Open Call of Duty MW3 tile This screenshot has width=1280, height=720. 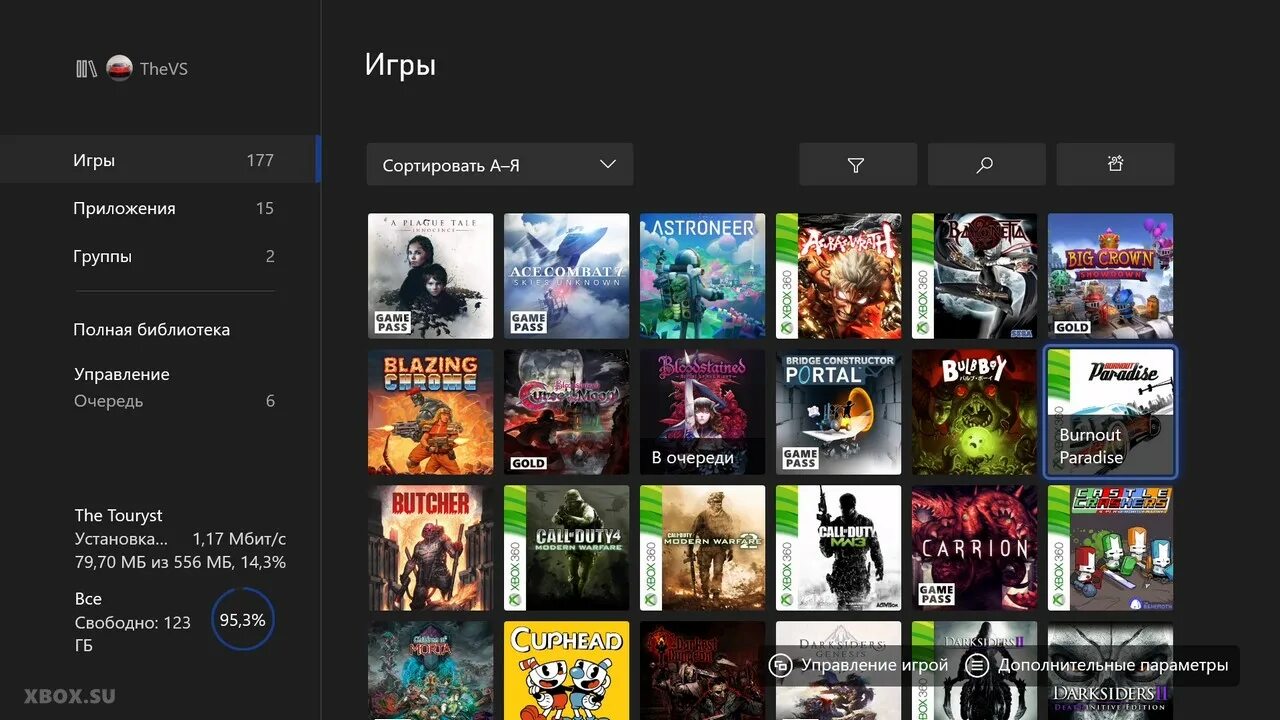(x=838, y=548)
